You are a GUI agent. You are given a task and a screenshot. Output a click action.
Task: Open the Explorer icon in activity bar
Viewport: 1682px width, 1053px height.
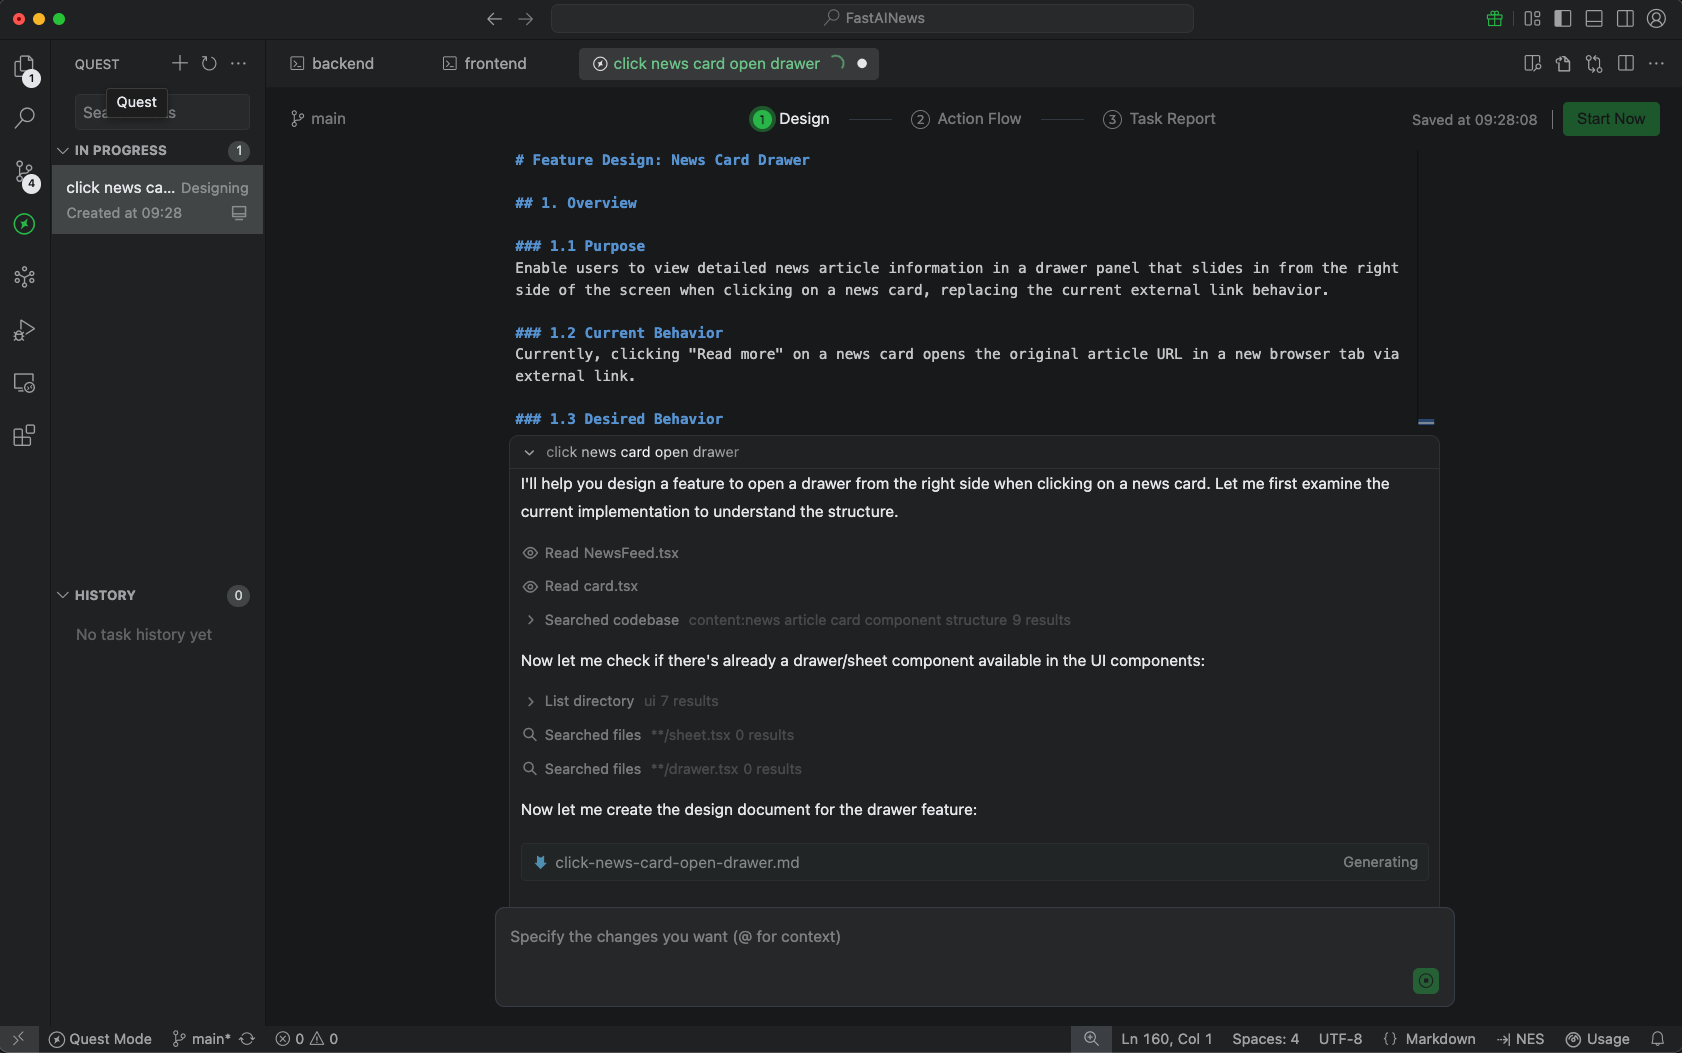24,67
